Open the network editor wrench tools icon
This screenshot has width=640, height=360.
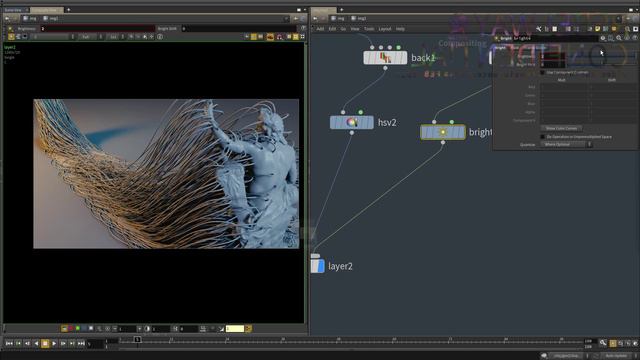click(x=538, y=29)
